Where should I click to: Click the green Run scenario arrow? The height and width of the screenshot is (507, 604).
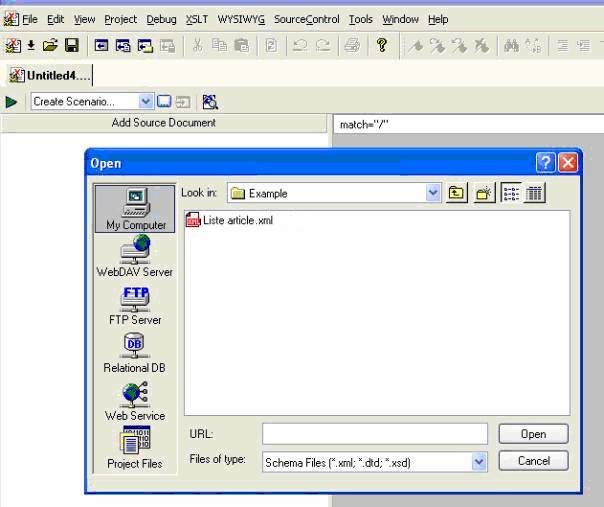pyautogui.click(x=12, y=102)
